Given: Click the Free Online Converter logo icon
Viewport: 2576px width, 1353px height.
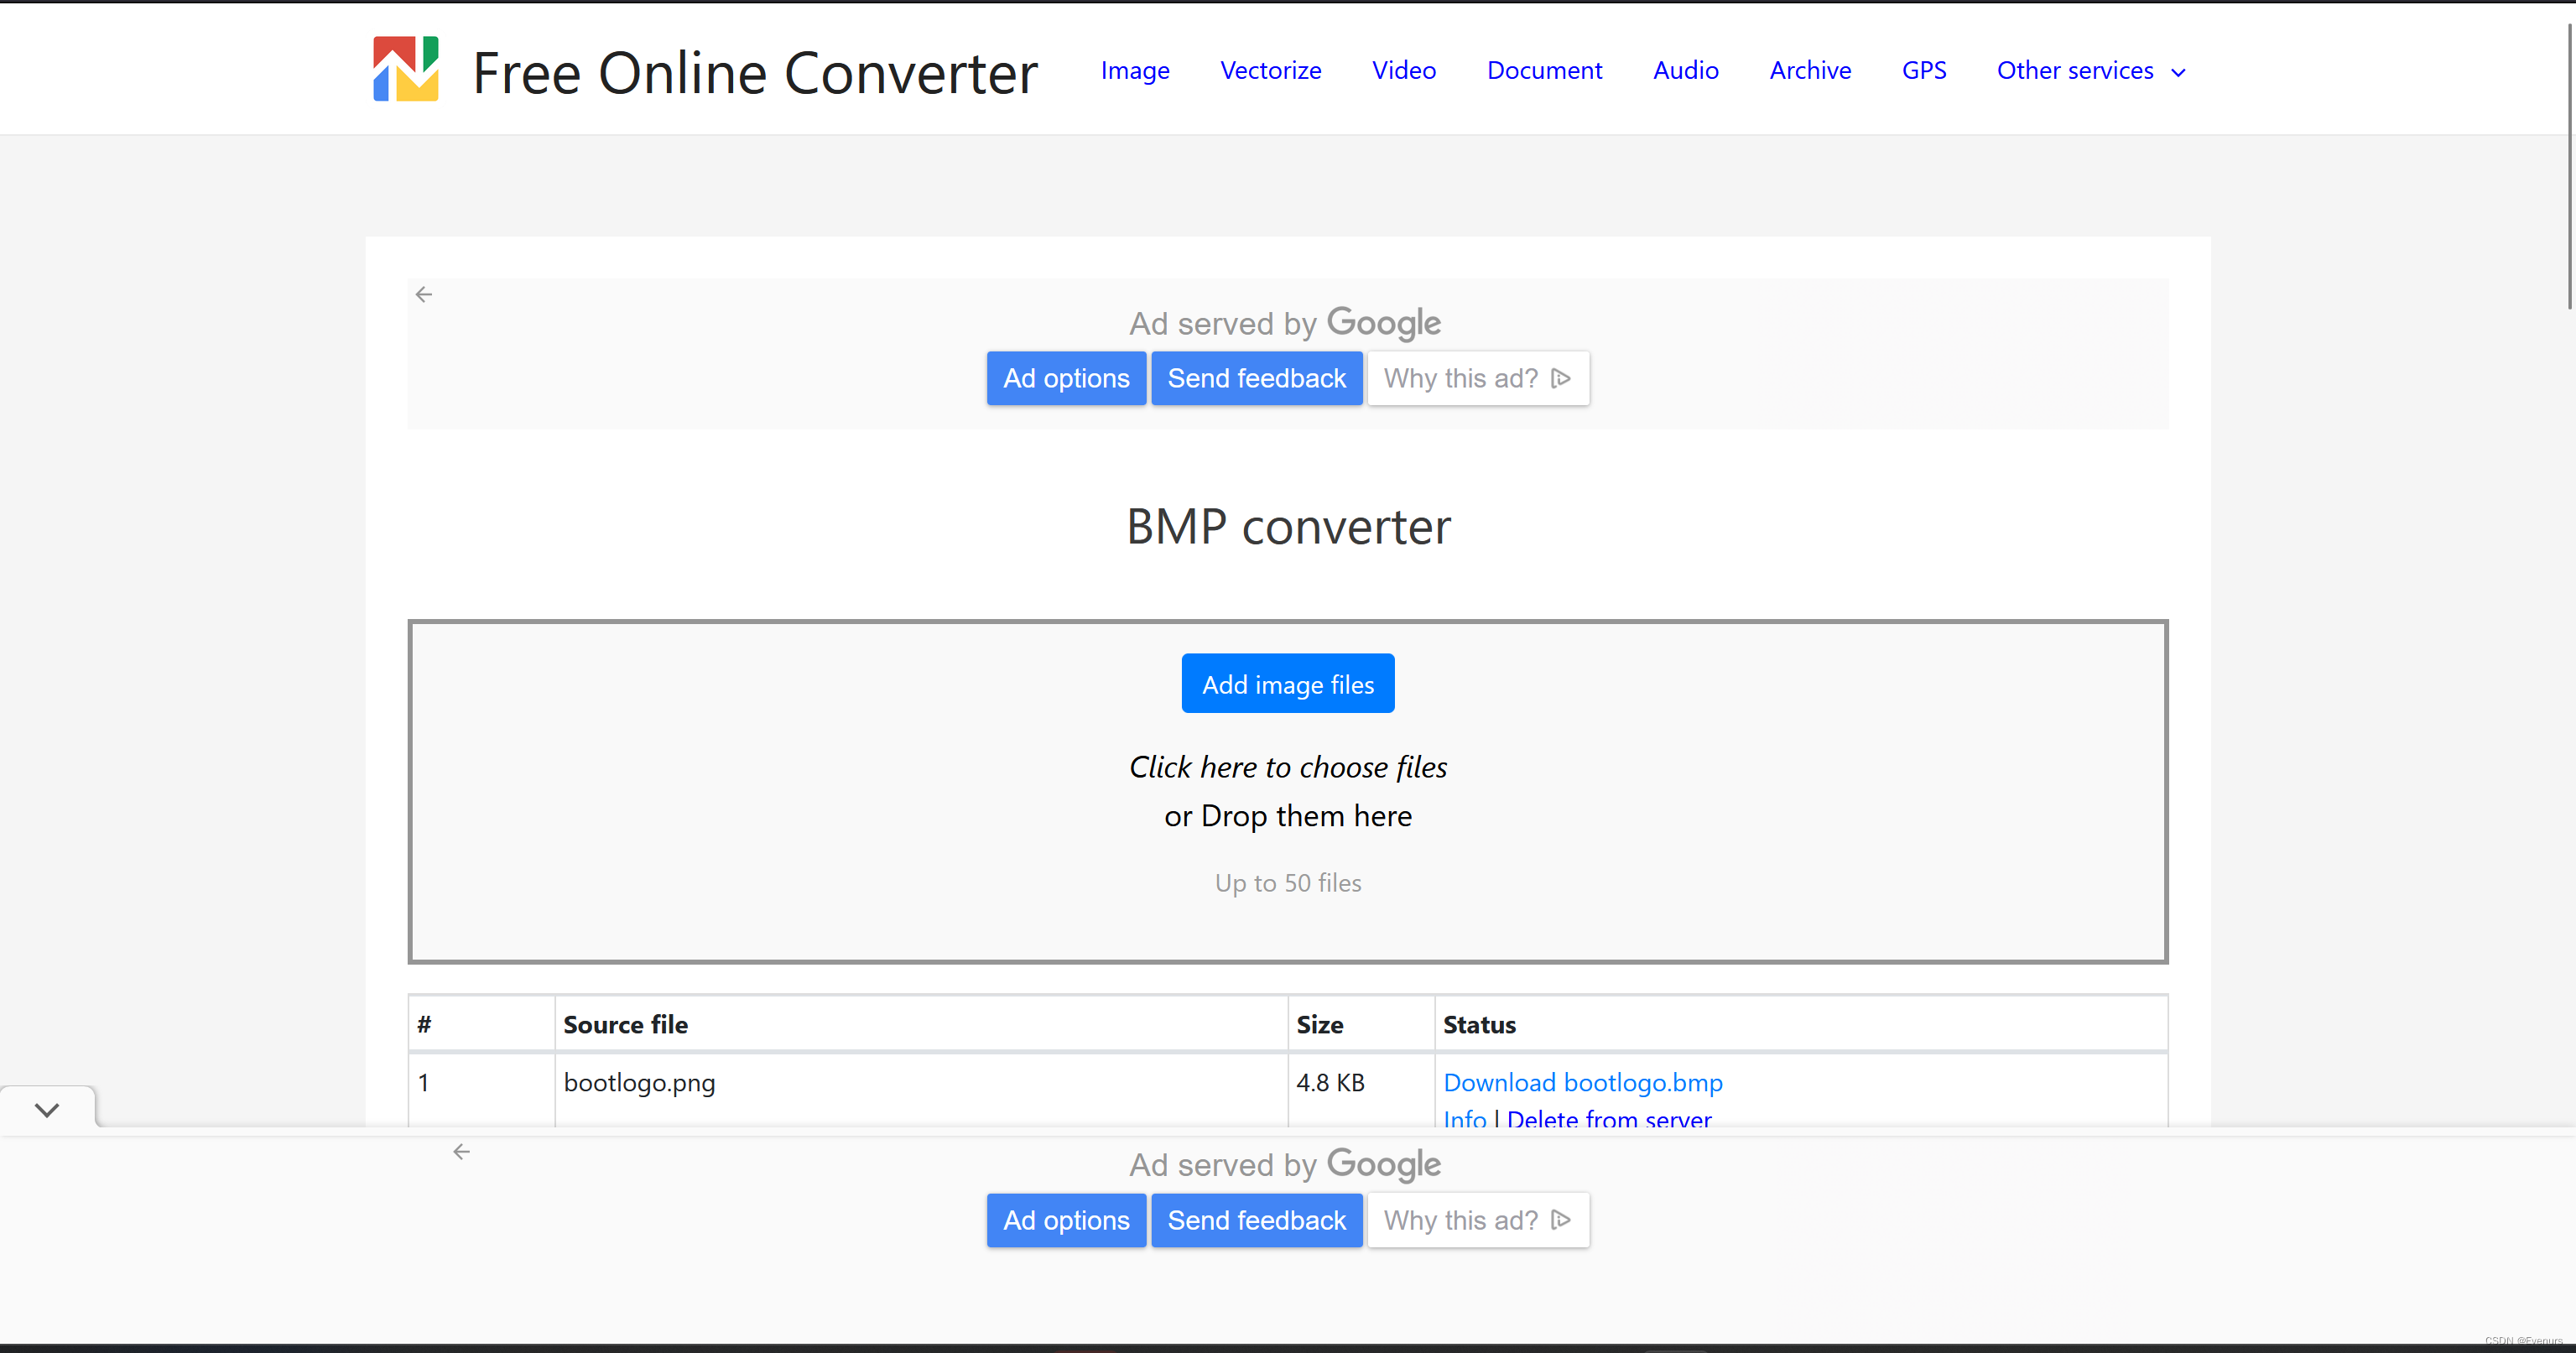Looking at the screenshot, I should coord(405,69).
